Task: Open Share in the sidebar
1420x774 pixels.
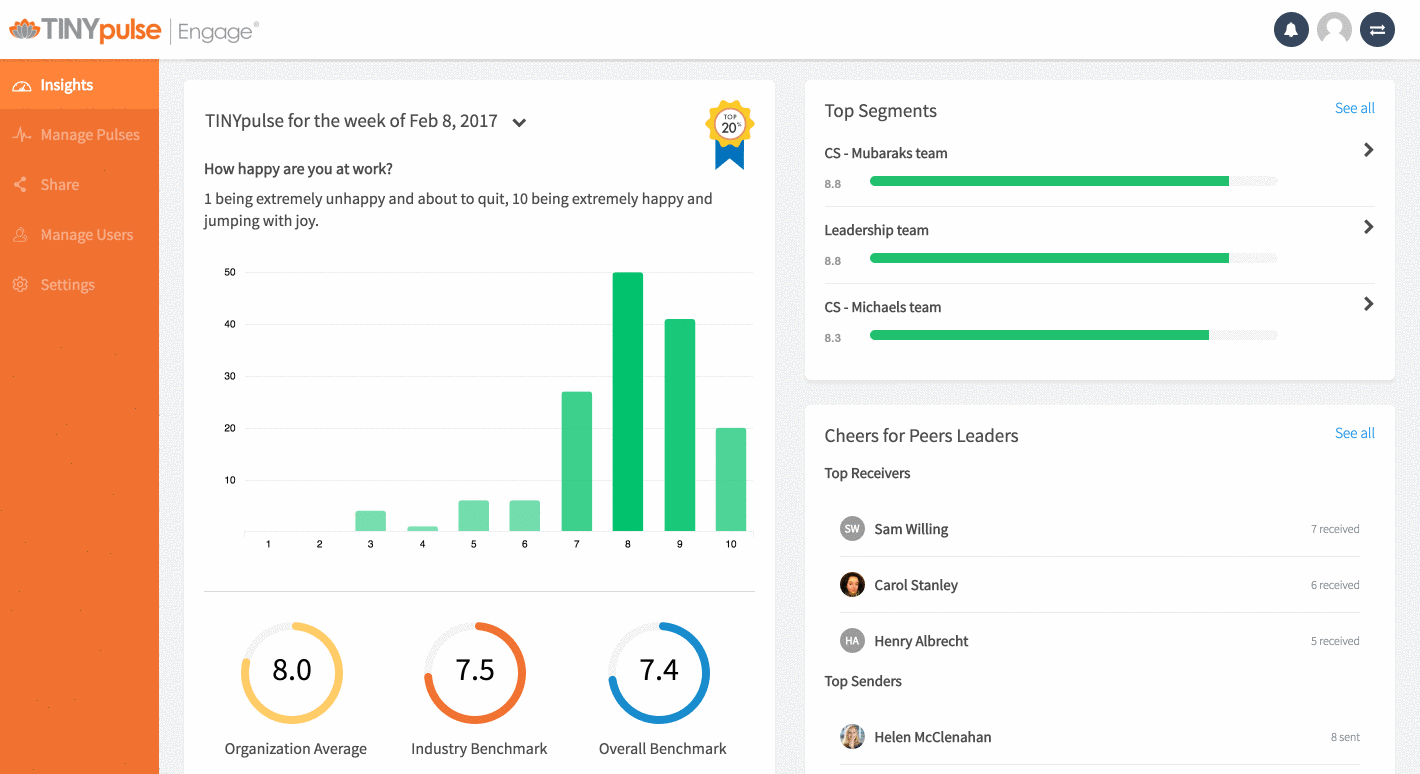Action: pos(79,185)
